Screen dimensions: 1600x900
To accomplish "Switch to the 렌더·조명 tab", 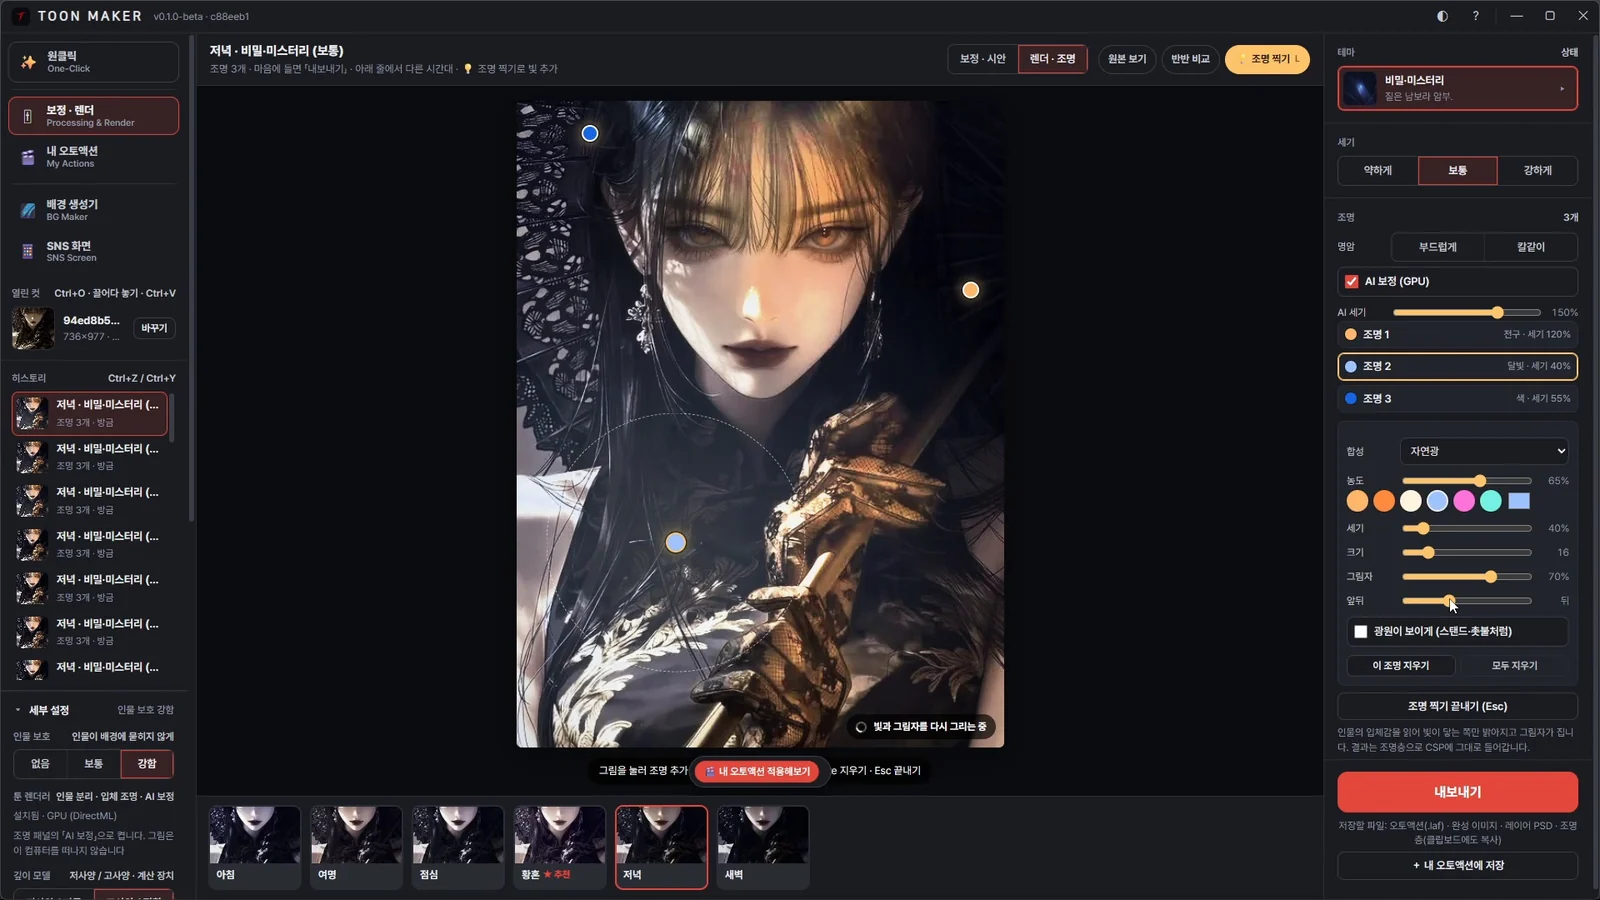I will (1053, 59).
